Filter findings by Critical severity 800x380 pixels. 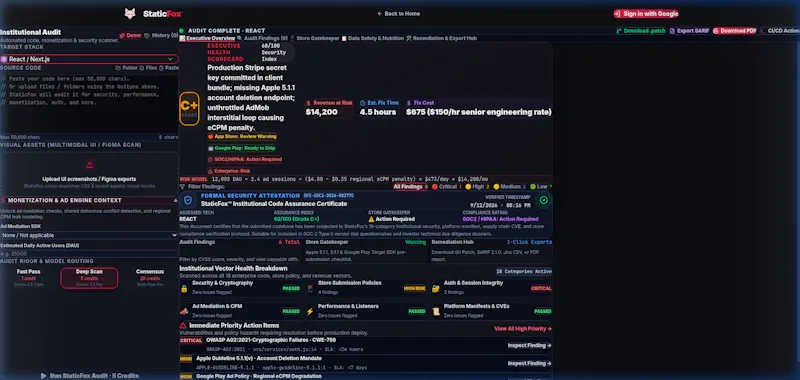click(447, 187)
